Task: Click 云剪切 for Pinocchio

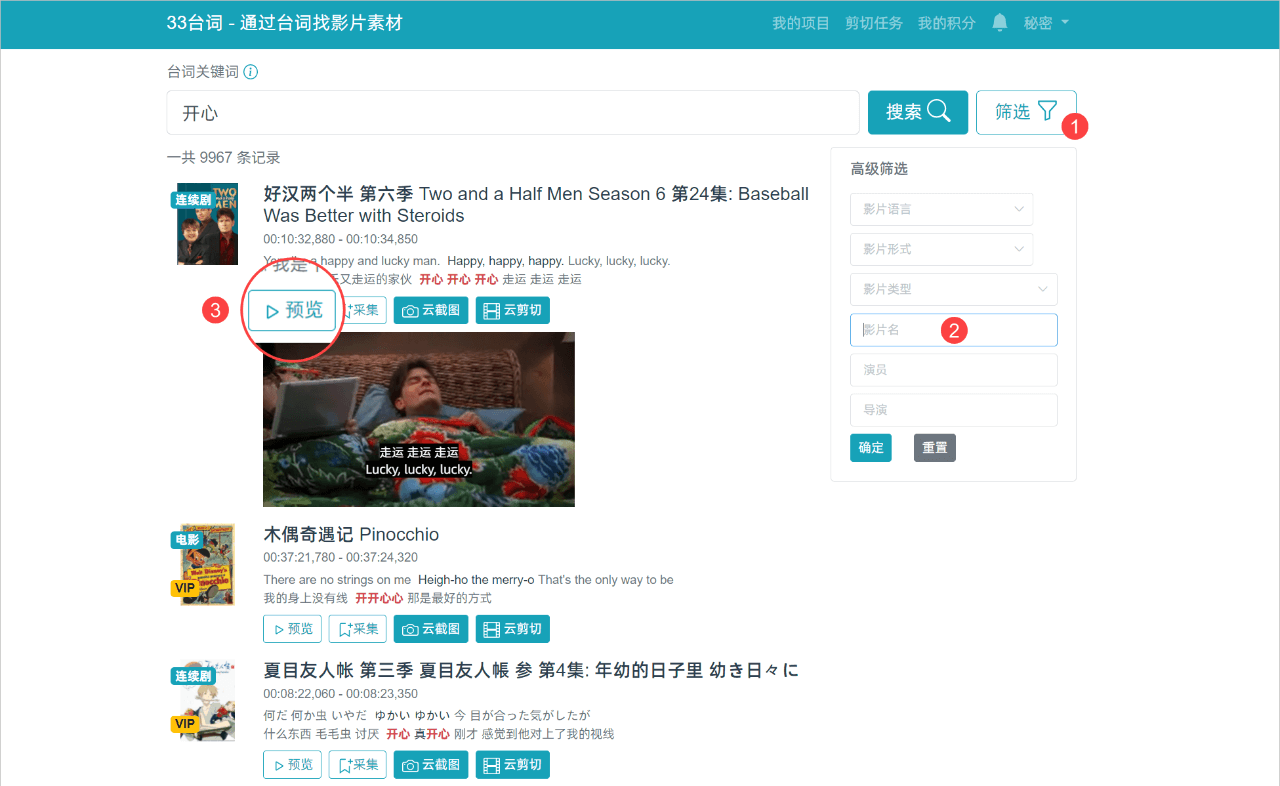Action: coord(513,629)
